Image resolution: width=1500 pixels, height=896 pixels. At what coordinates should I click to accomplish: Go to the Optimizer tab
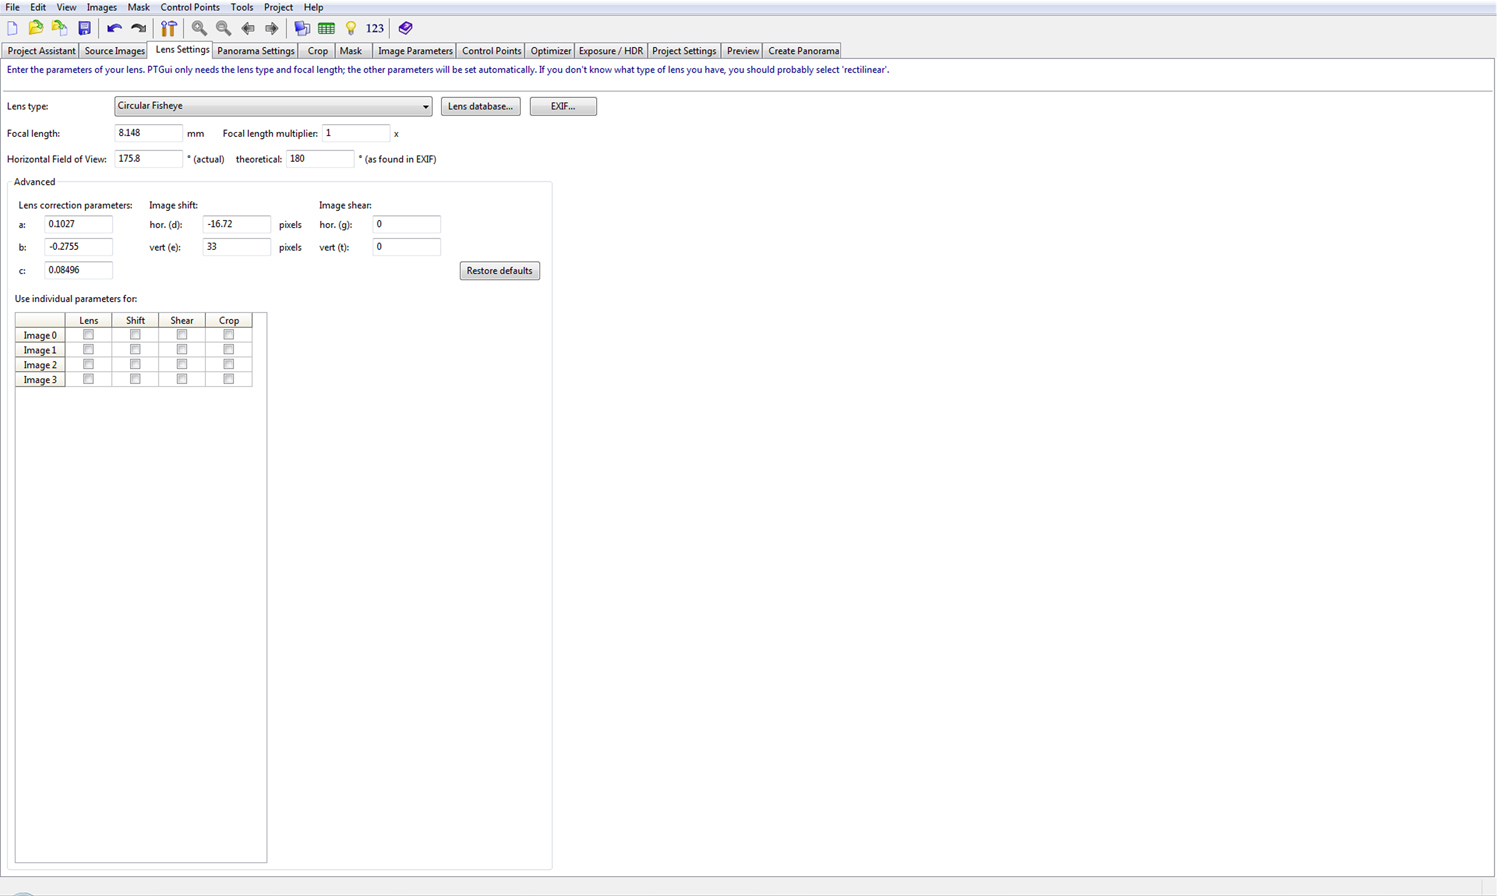pyautogui.click(x=550, y=51)
